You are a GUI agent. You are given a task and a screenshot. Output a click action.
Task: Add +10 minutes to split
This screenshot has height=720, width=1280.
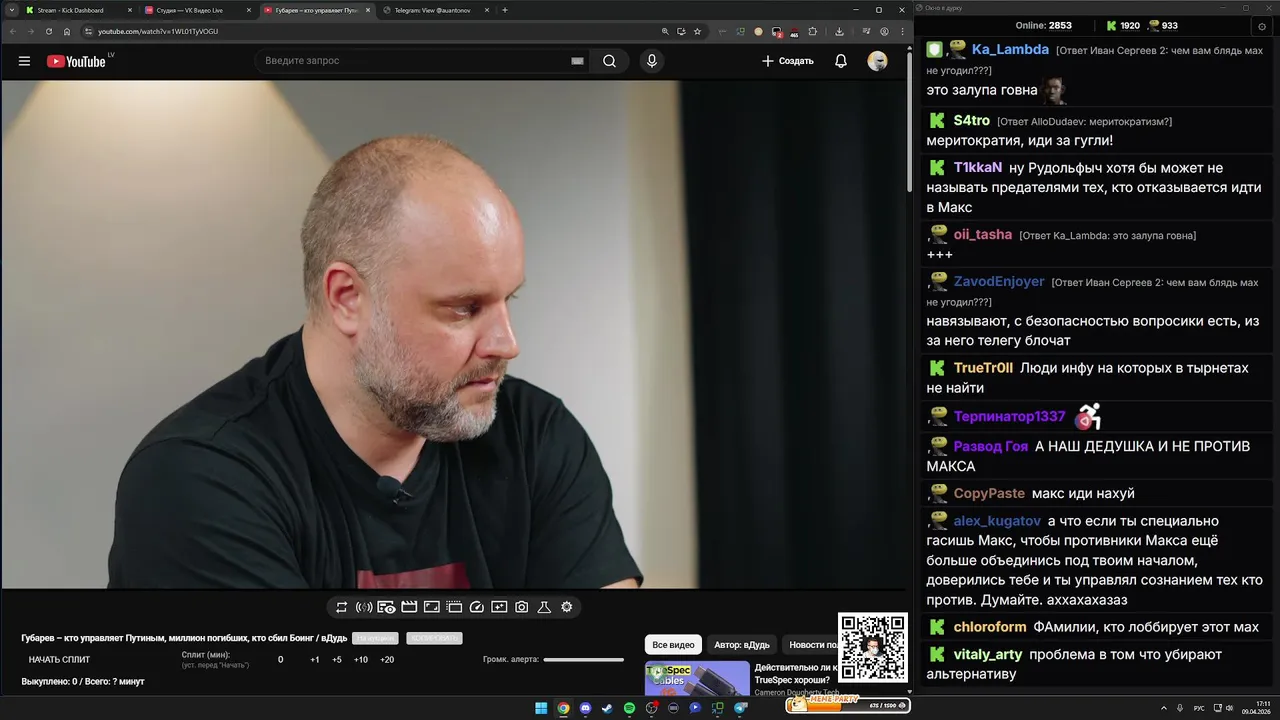pos(361,660)
